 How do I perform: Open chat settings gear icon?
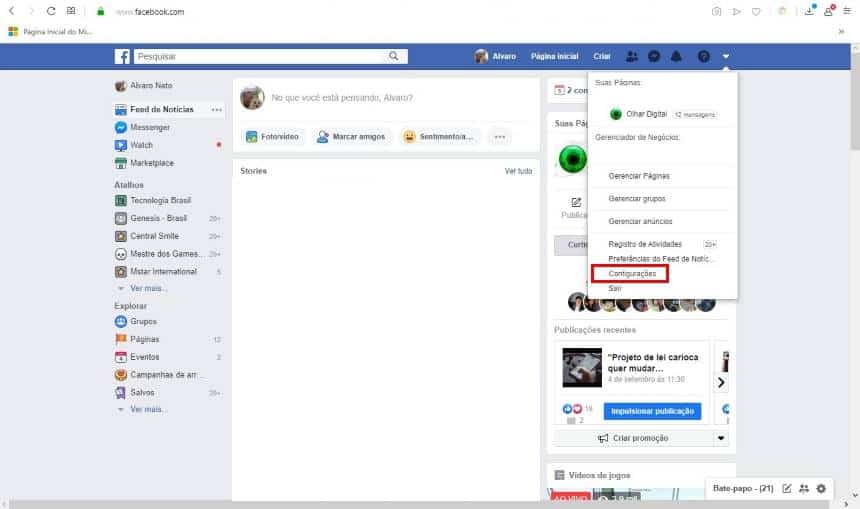coord(821,488)
